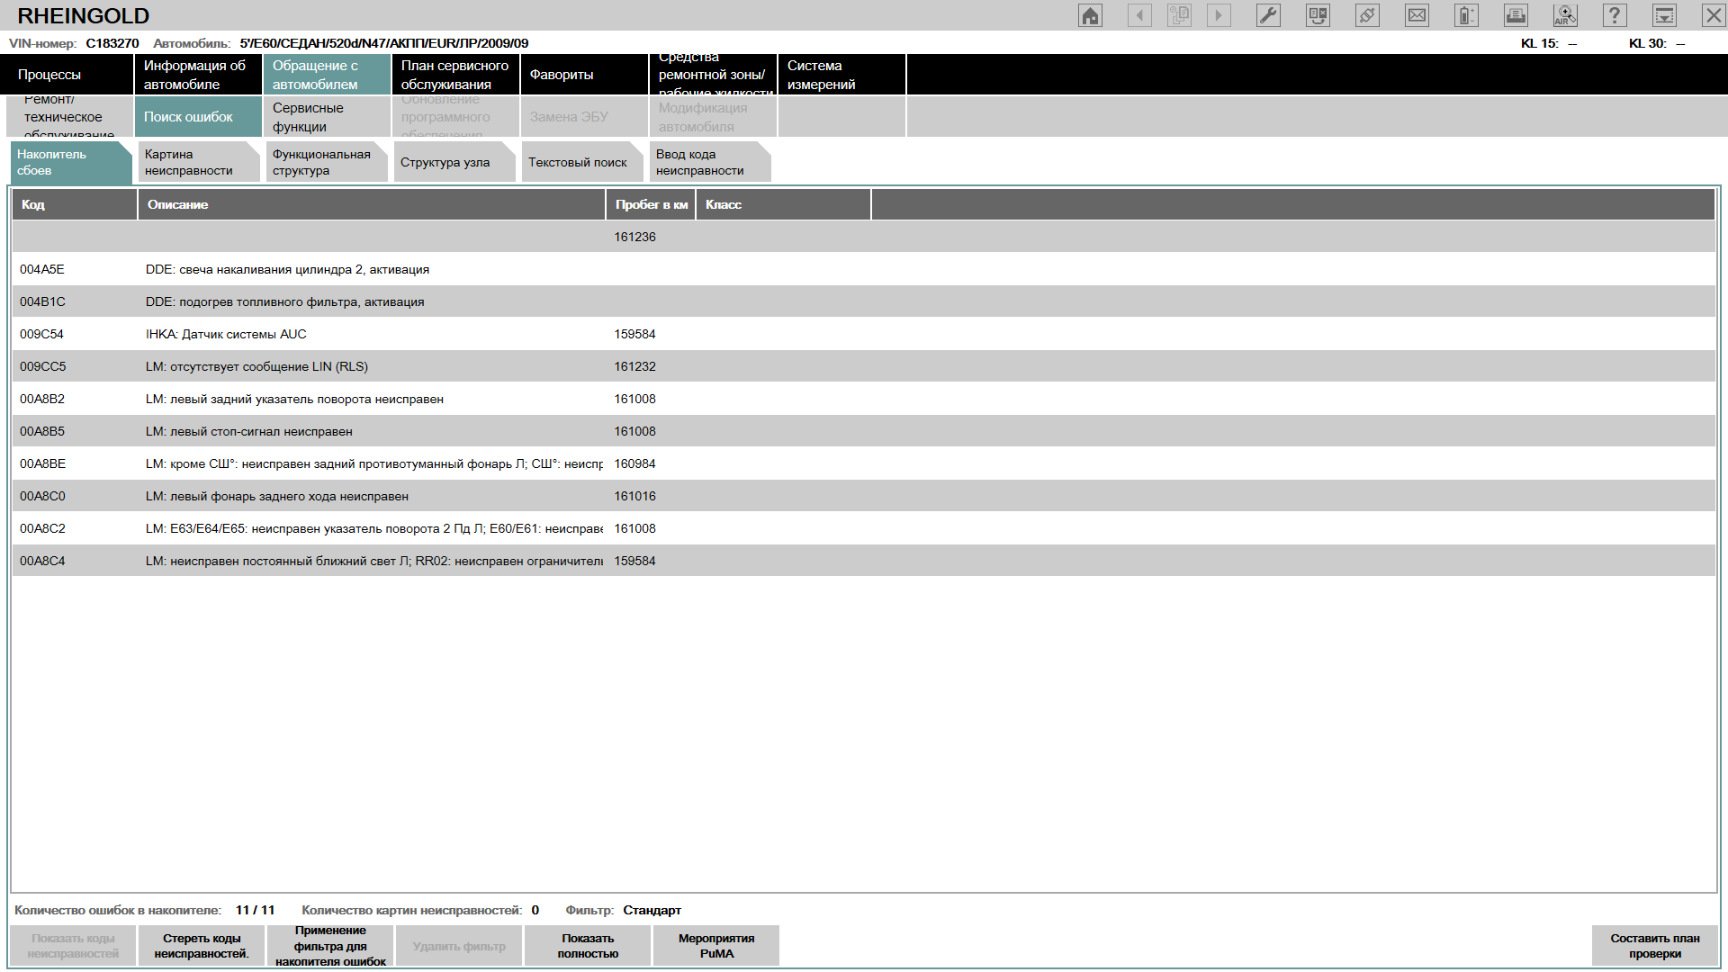Select Поиск ошибок submenu

197,117
